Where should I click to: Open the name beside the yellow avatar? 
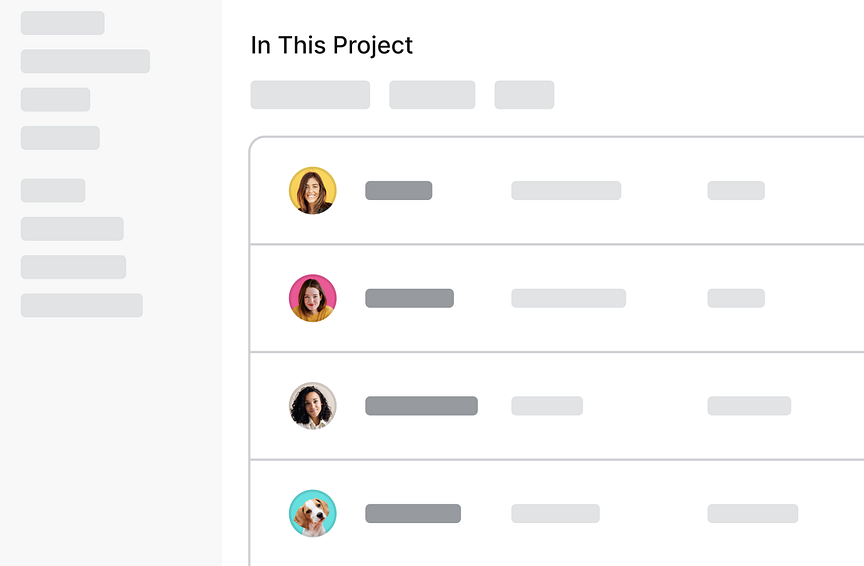click(x=398, y=190)
